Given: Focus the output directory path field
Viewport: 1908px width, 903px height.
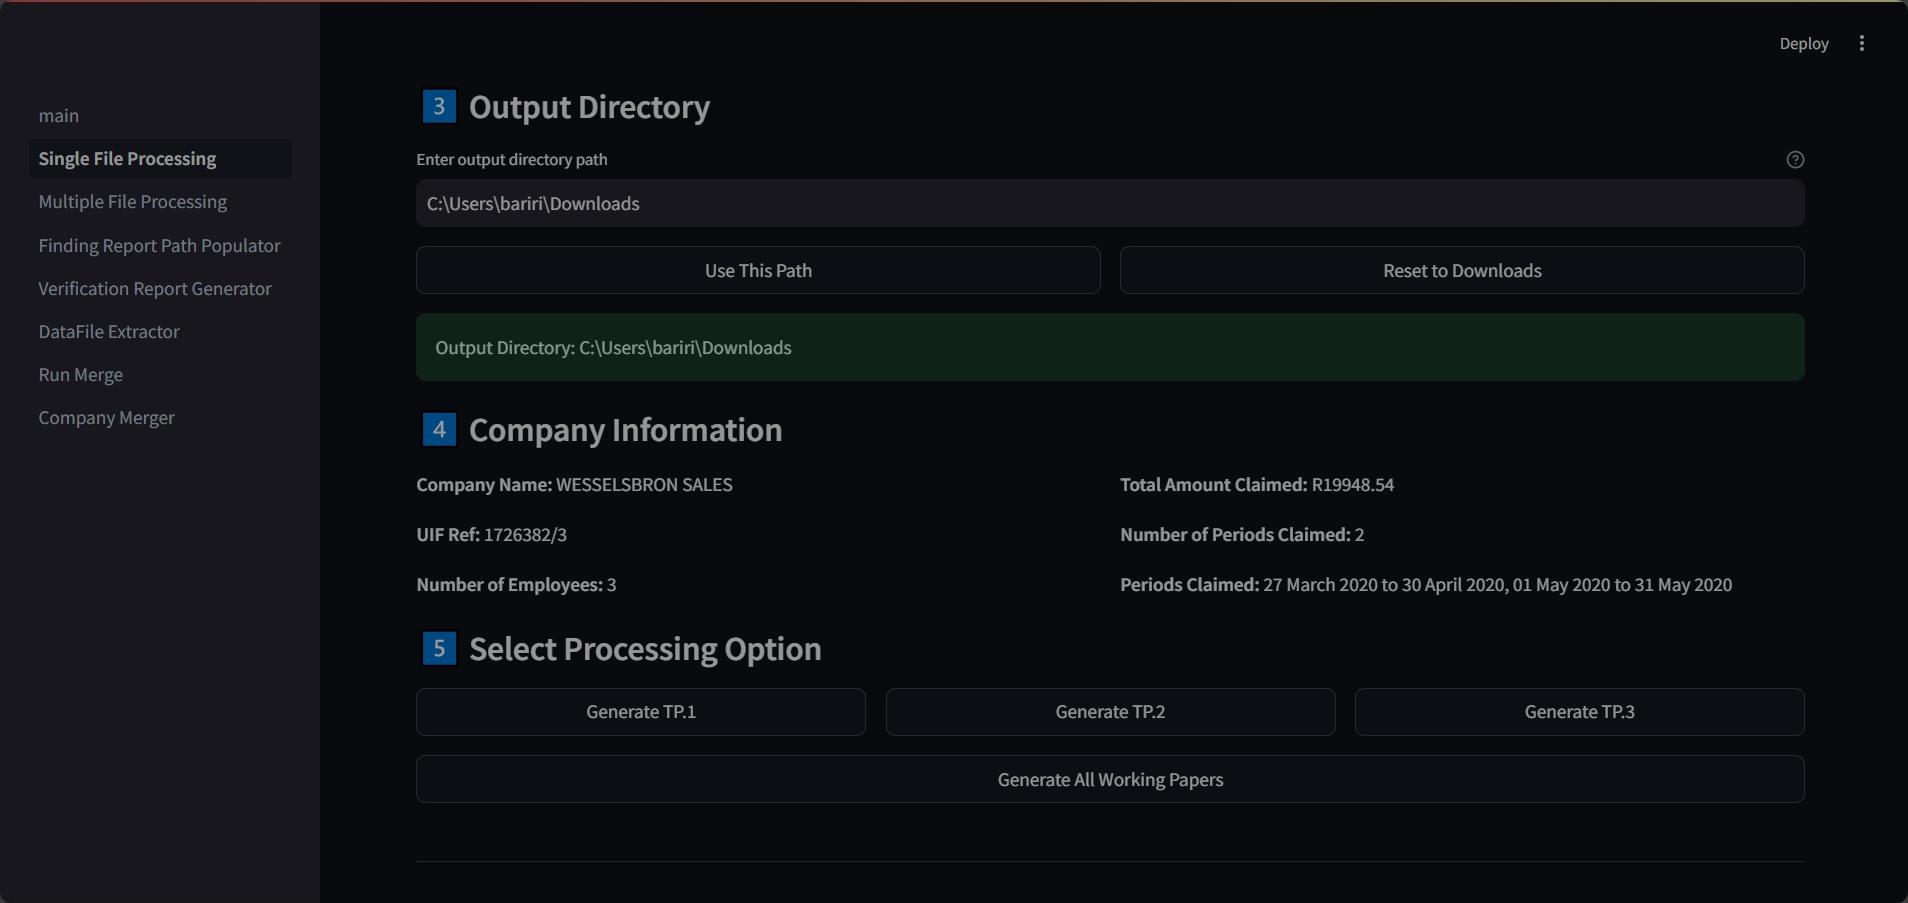Looking at the screenshot, I should tap(1110, 204).
